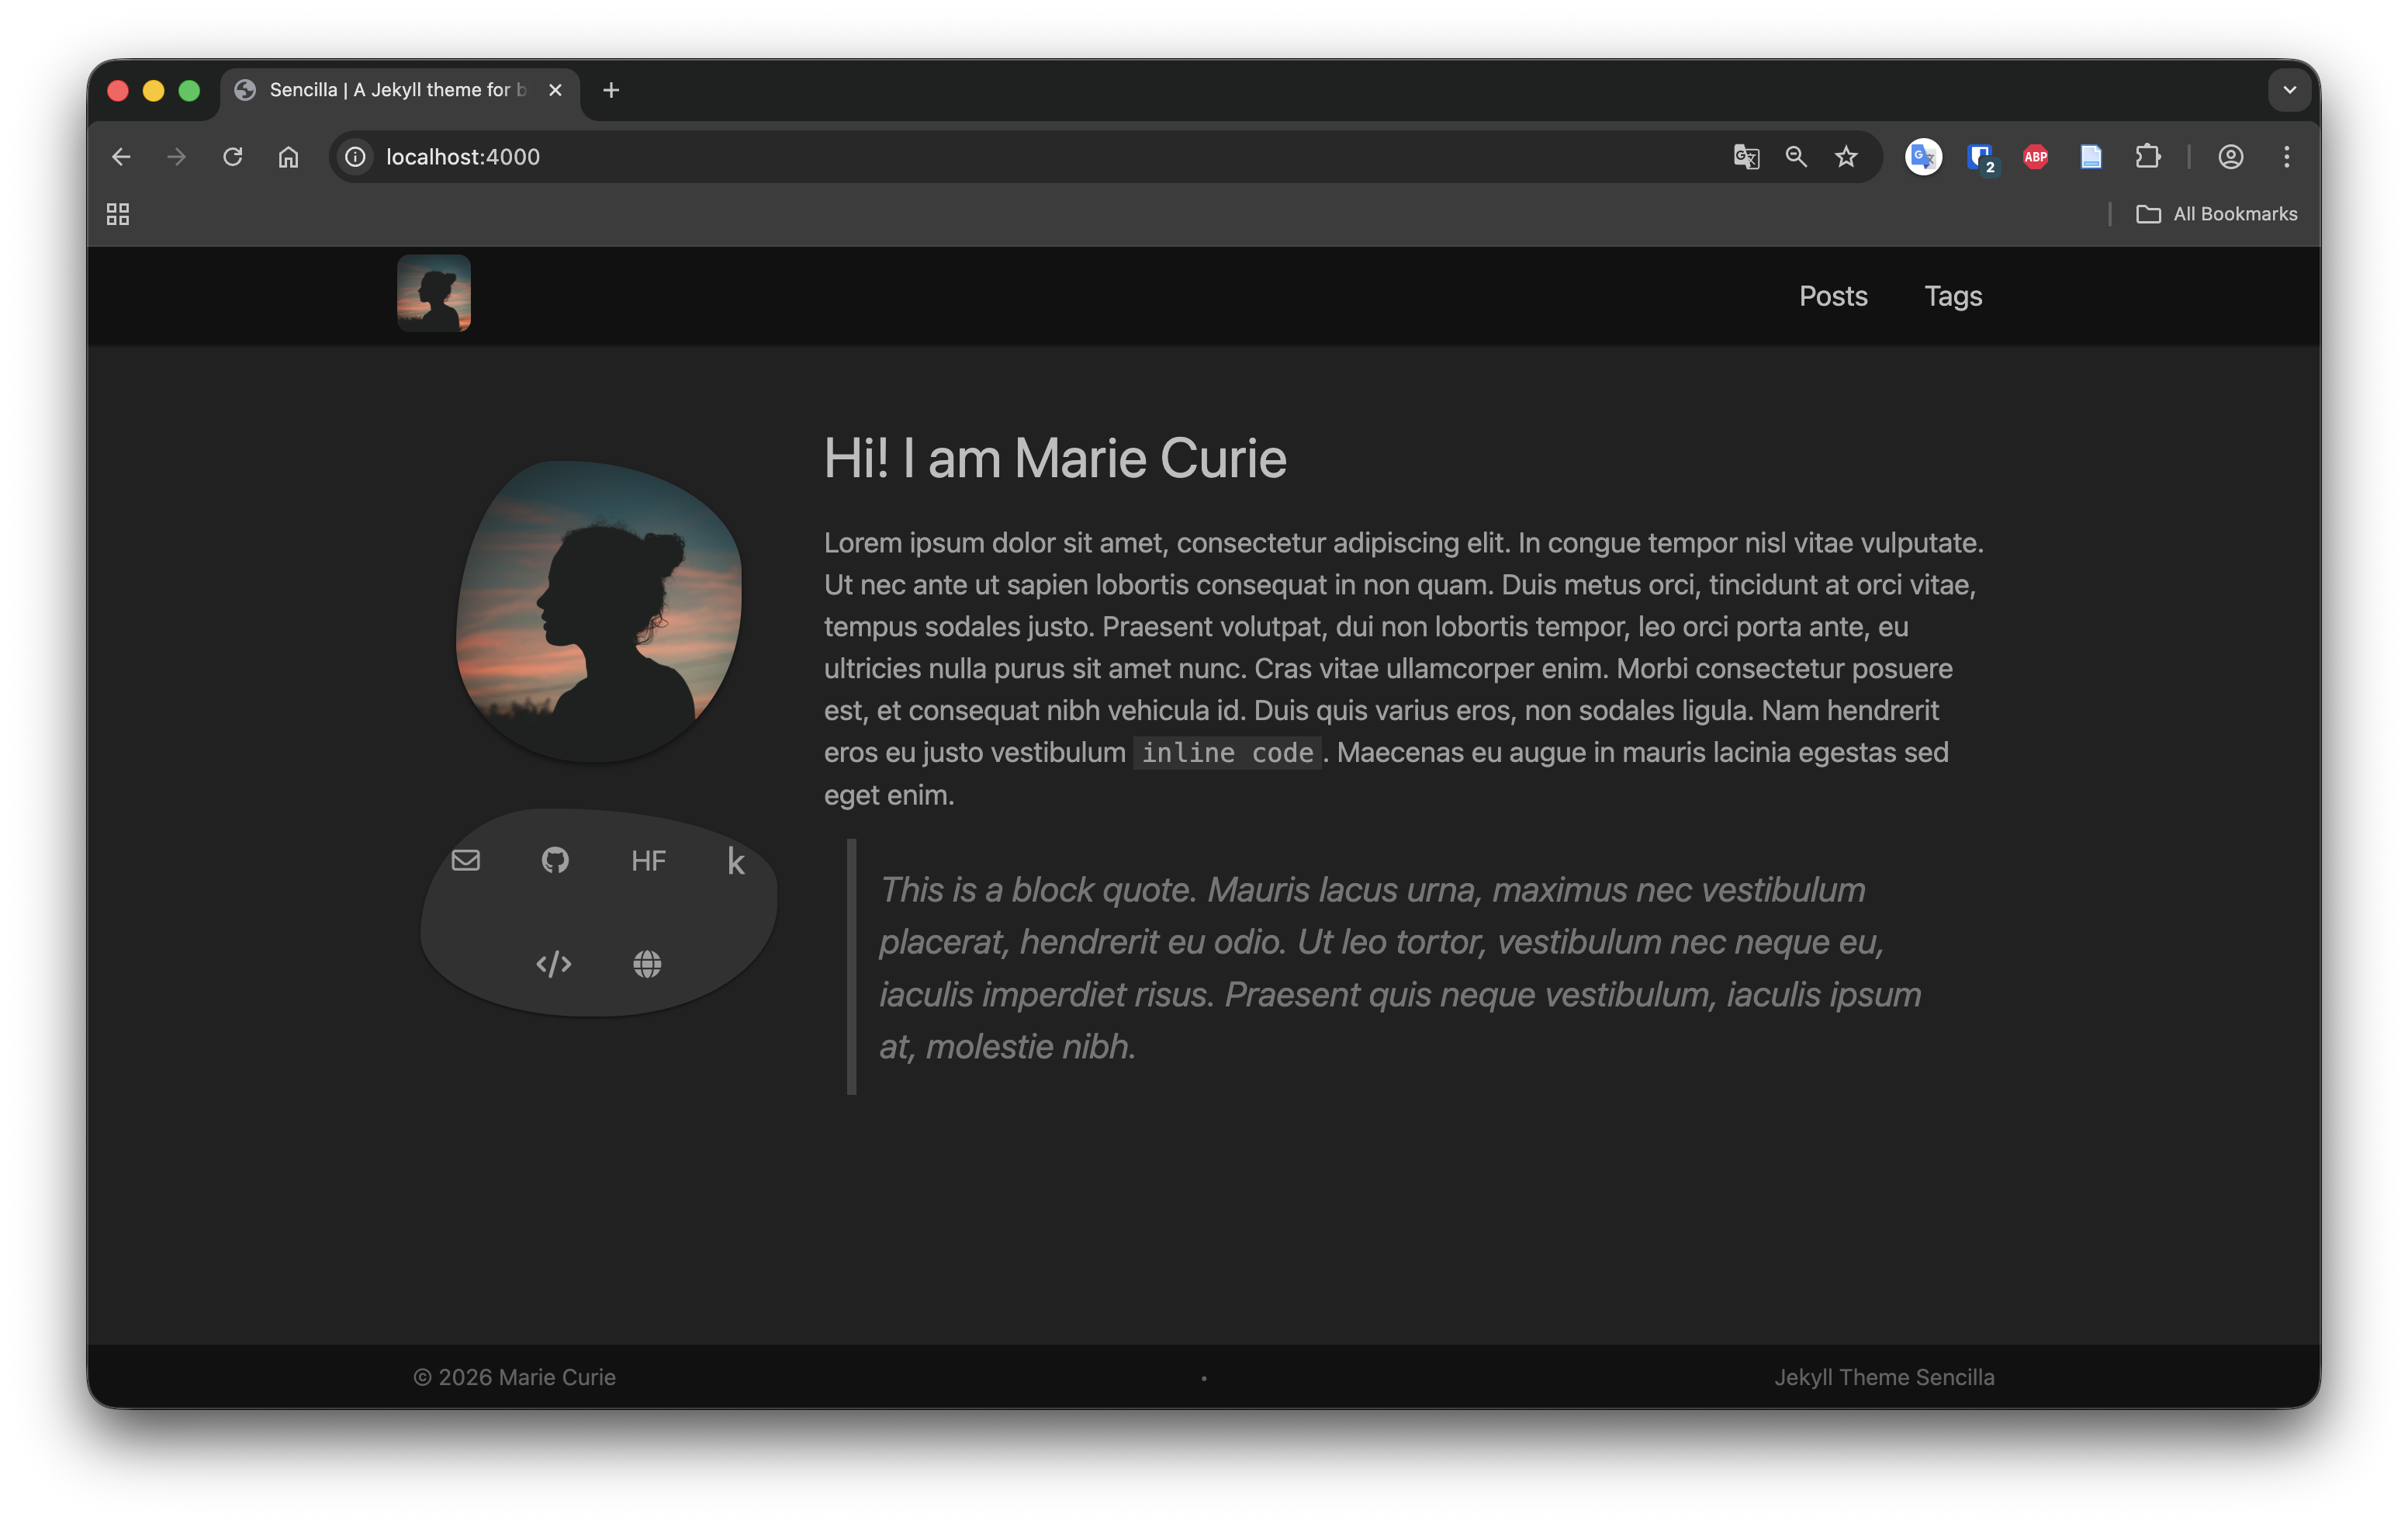Click the email envelope social icon
This screenshot has width=2408, height=1524.
(465, 860)
